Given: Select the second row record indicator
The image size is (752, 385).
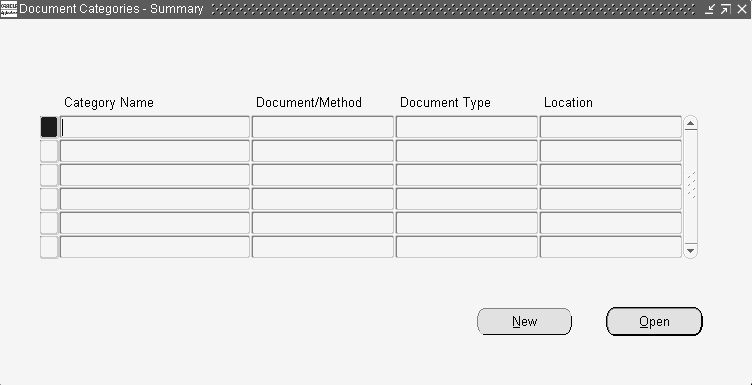Looking at the screenshot, I should click(x=49, y=151).
